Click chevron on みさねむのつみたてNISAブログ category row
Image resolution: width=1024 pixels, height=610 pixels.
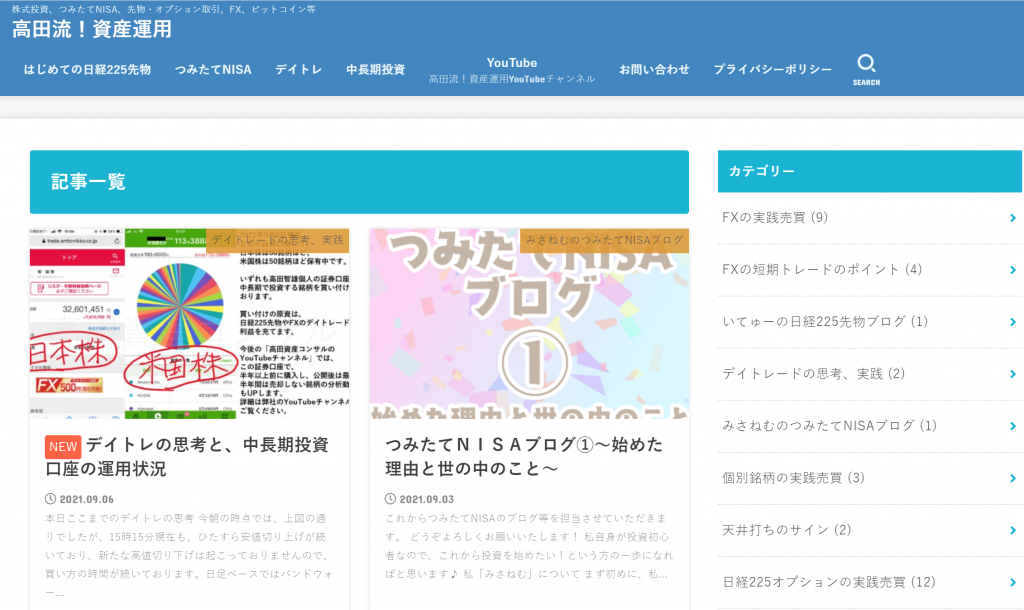pyautogui.click(x=1013, y=426)
